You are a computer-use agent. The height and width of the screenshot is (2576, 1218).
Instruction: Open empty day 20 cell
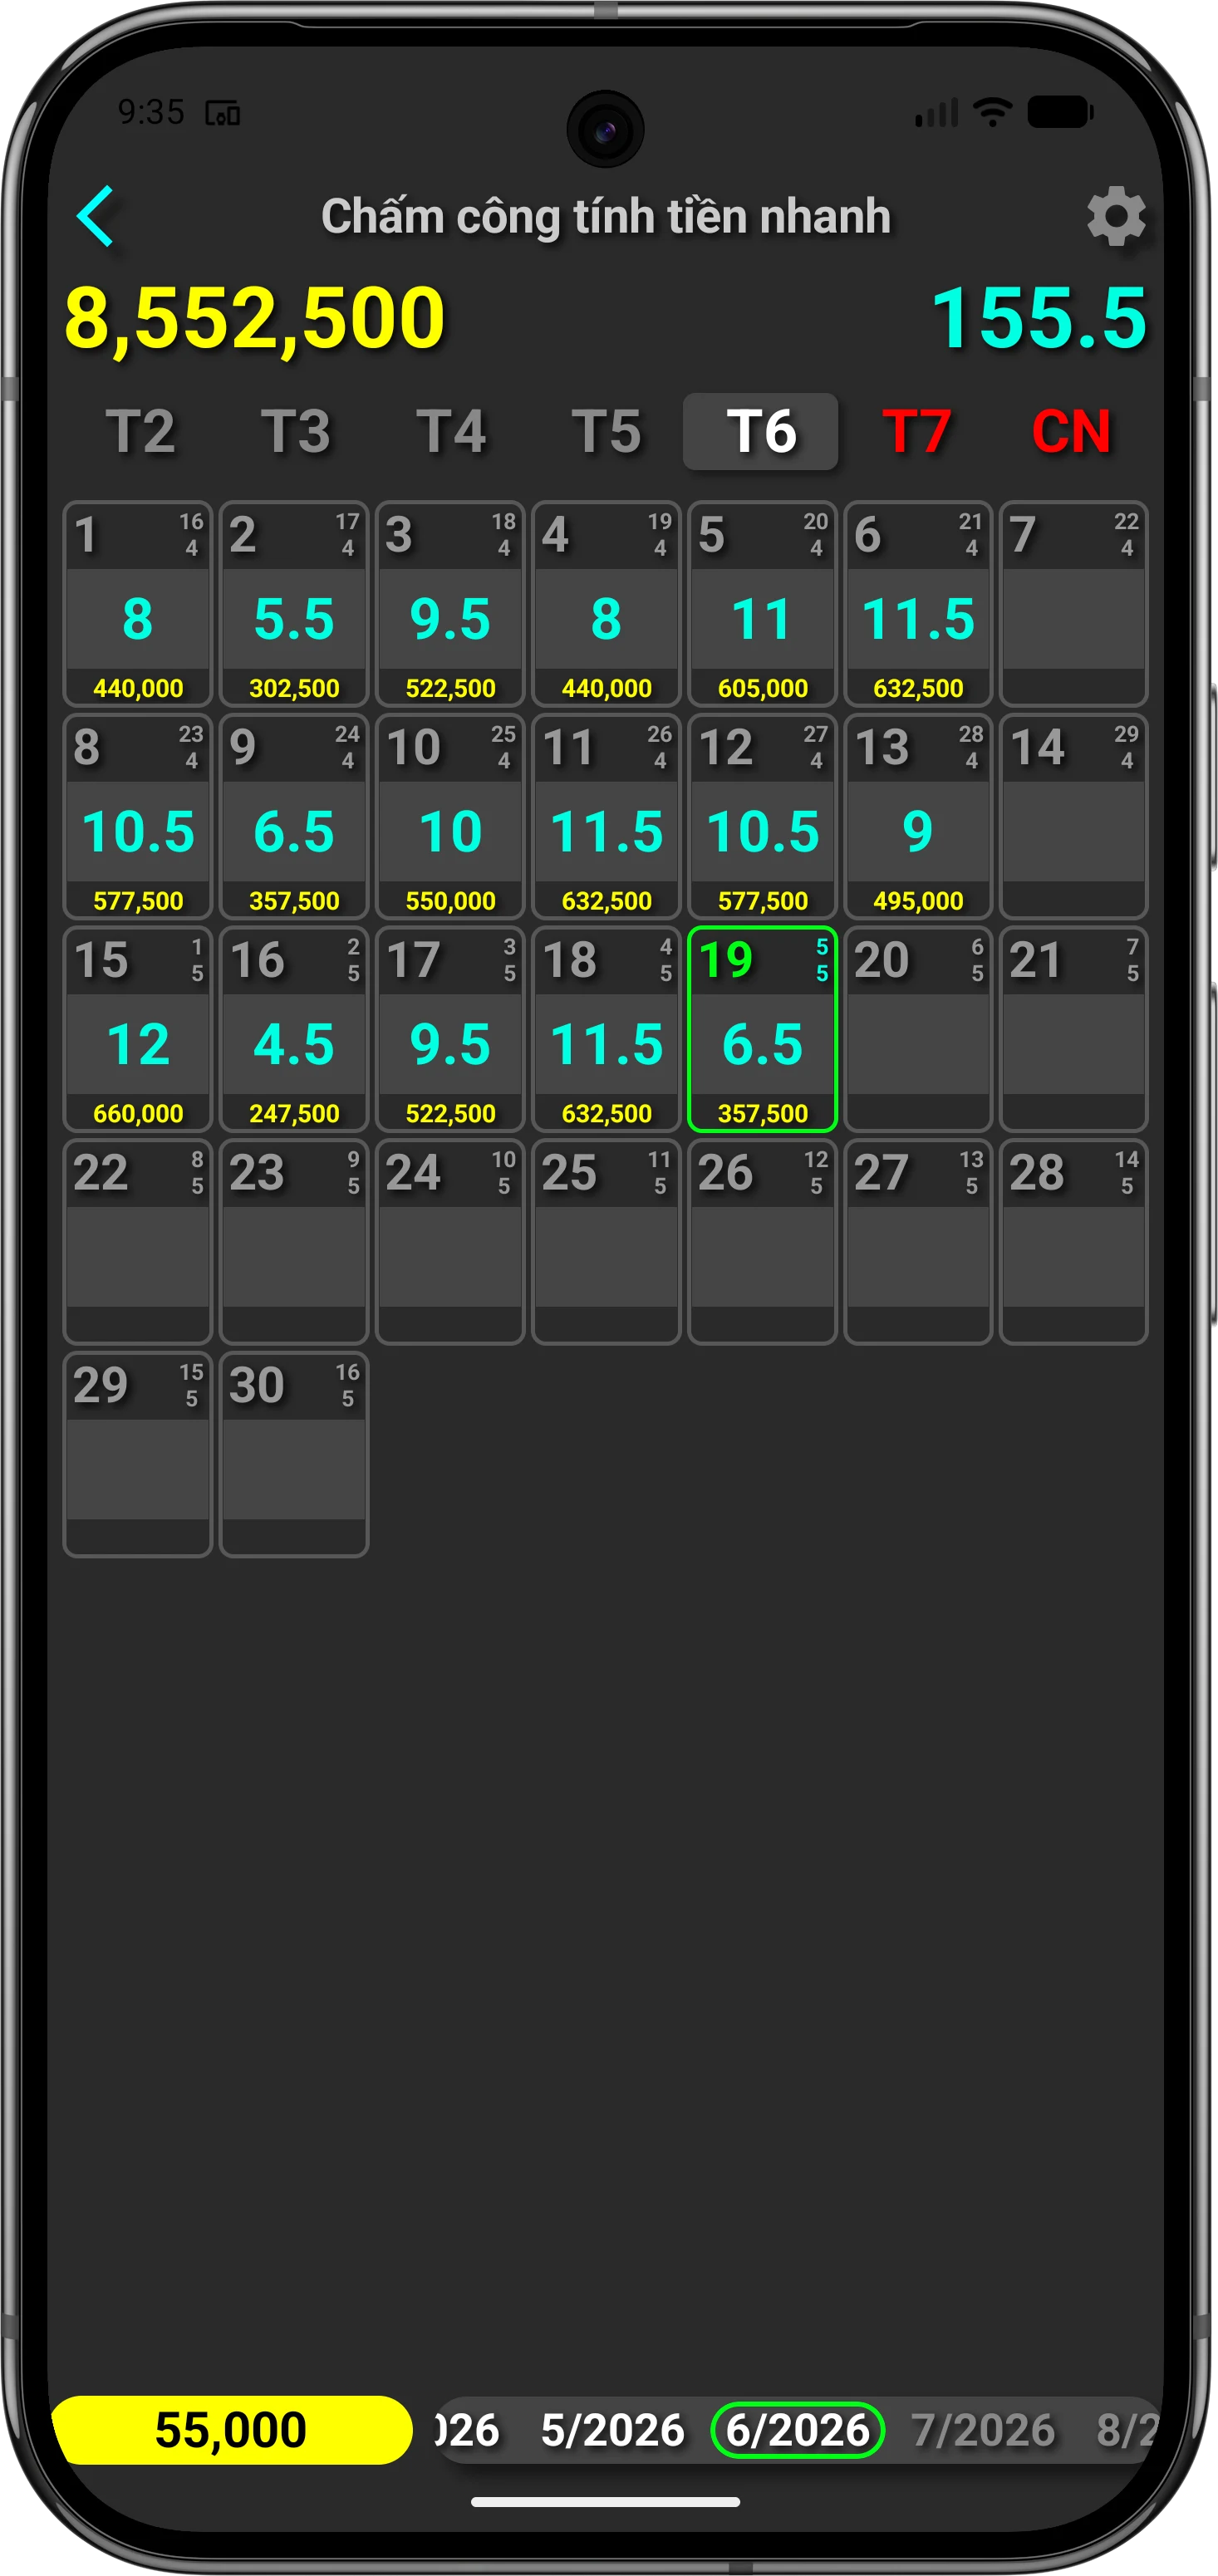[x=918, y=1030]
